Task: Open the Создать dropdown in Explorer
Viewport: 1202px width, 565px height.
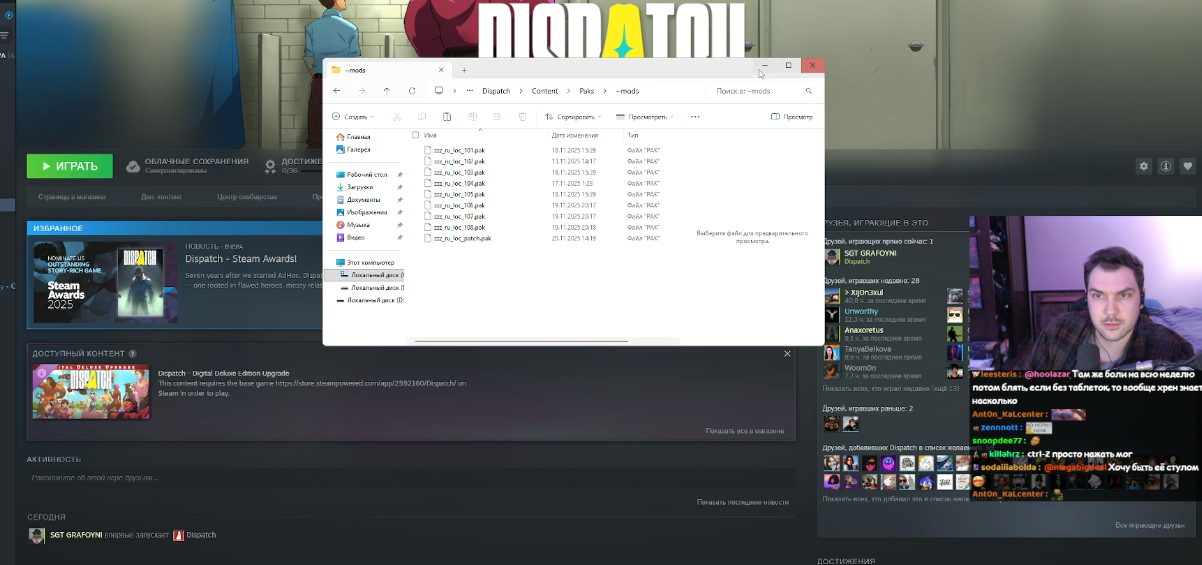Action: tap(353, 117)
